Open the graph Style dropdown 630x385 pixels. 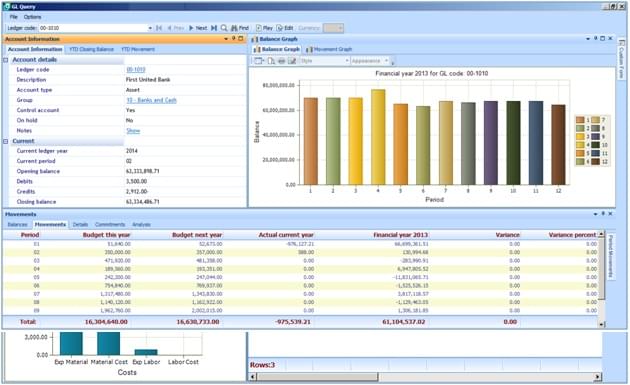click(x=325, y=61)
